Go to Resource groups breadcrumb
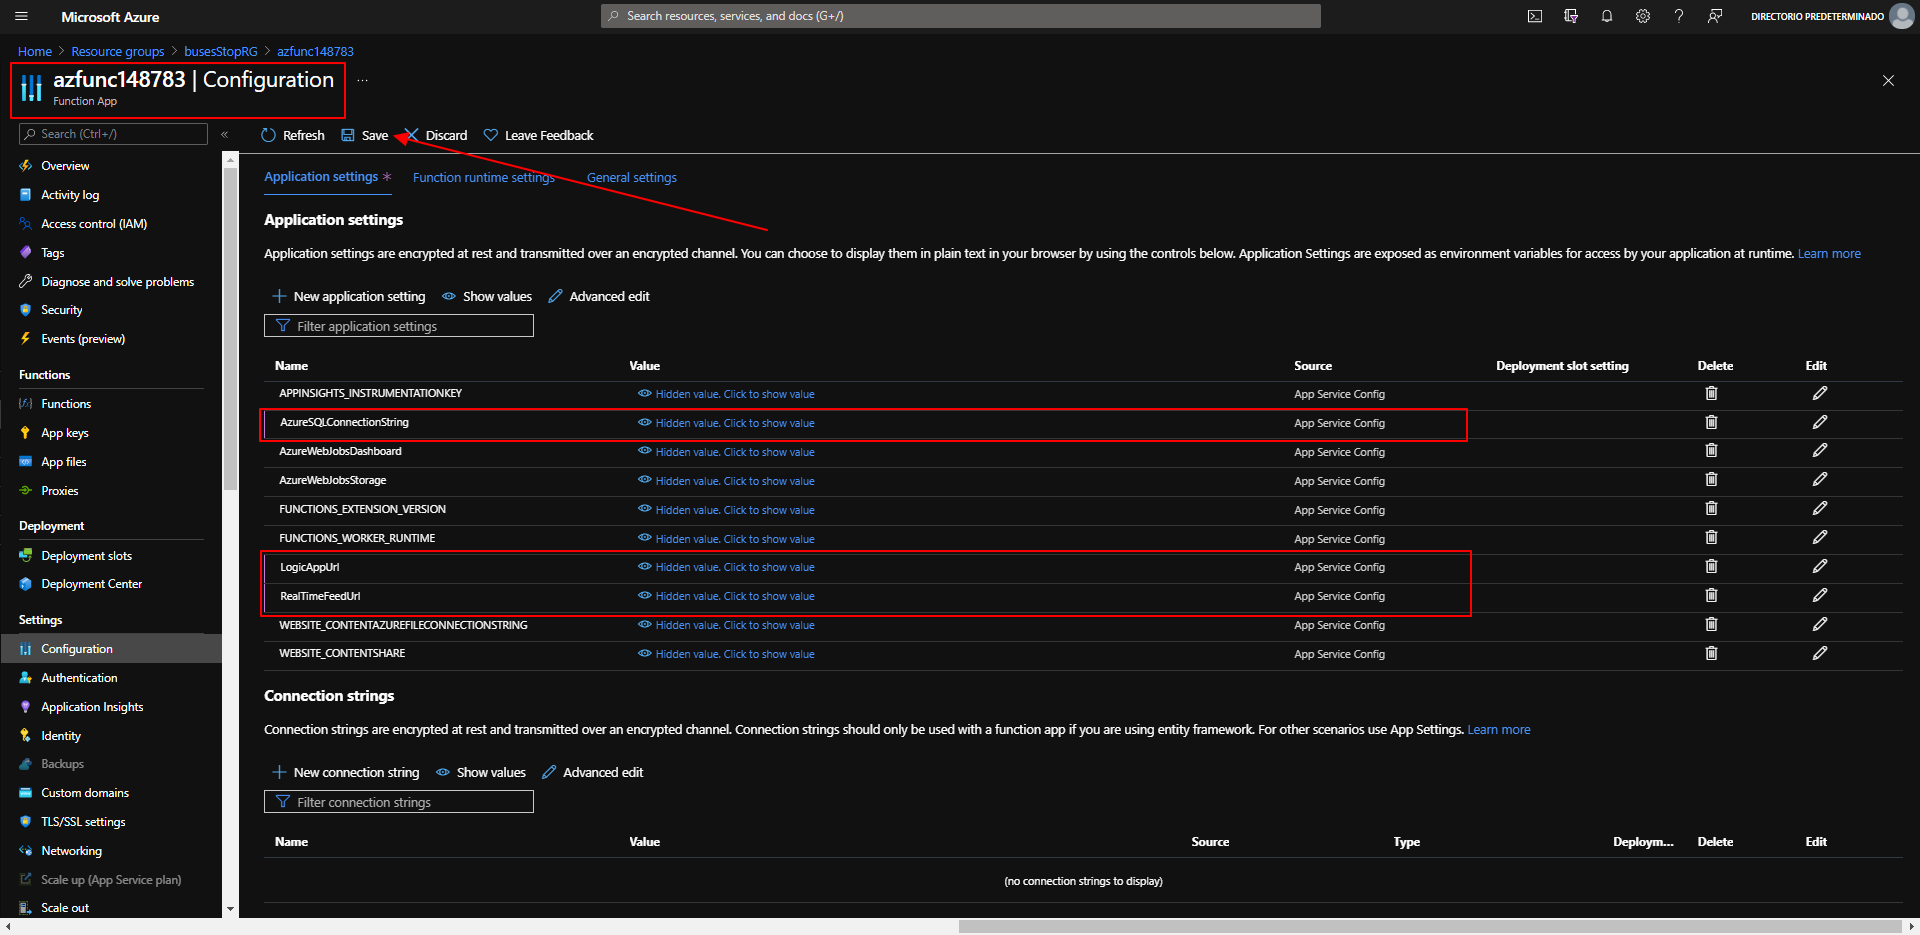This screenshot has width=1920, height=935. 118,51
